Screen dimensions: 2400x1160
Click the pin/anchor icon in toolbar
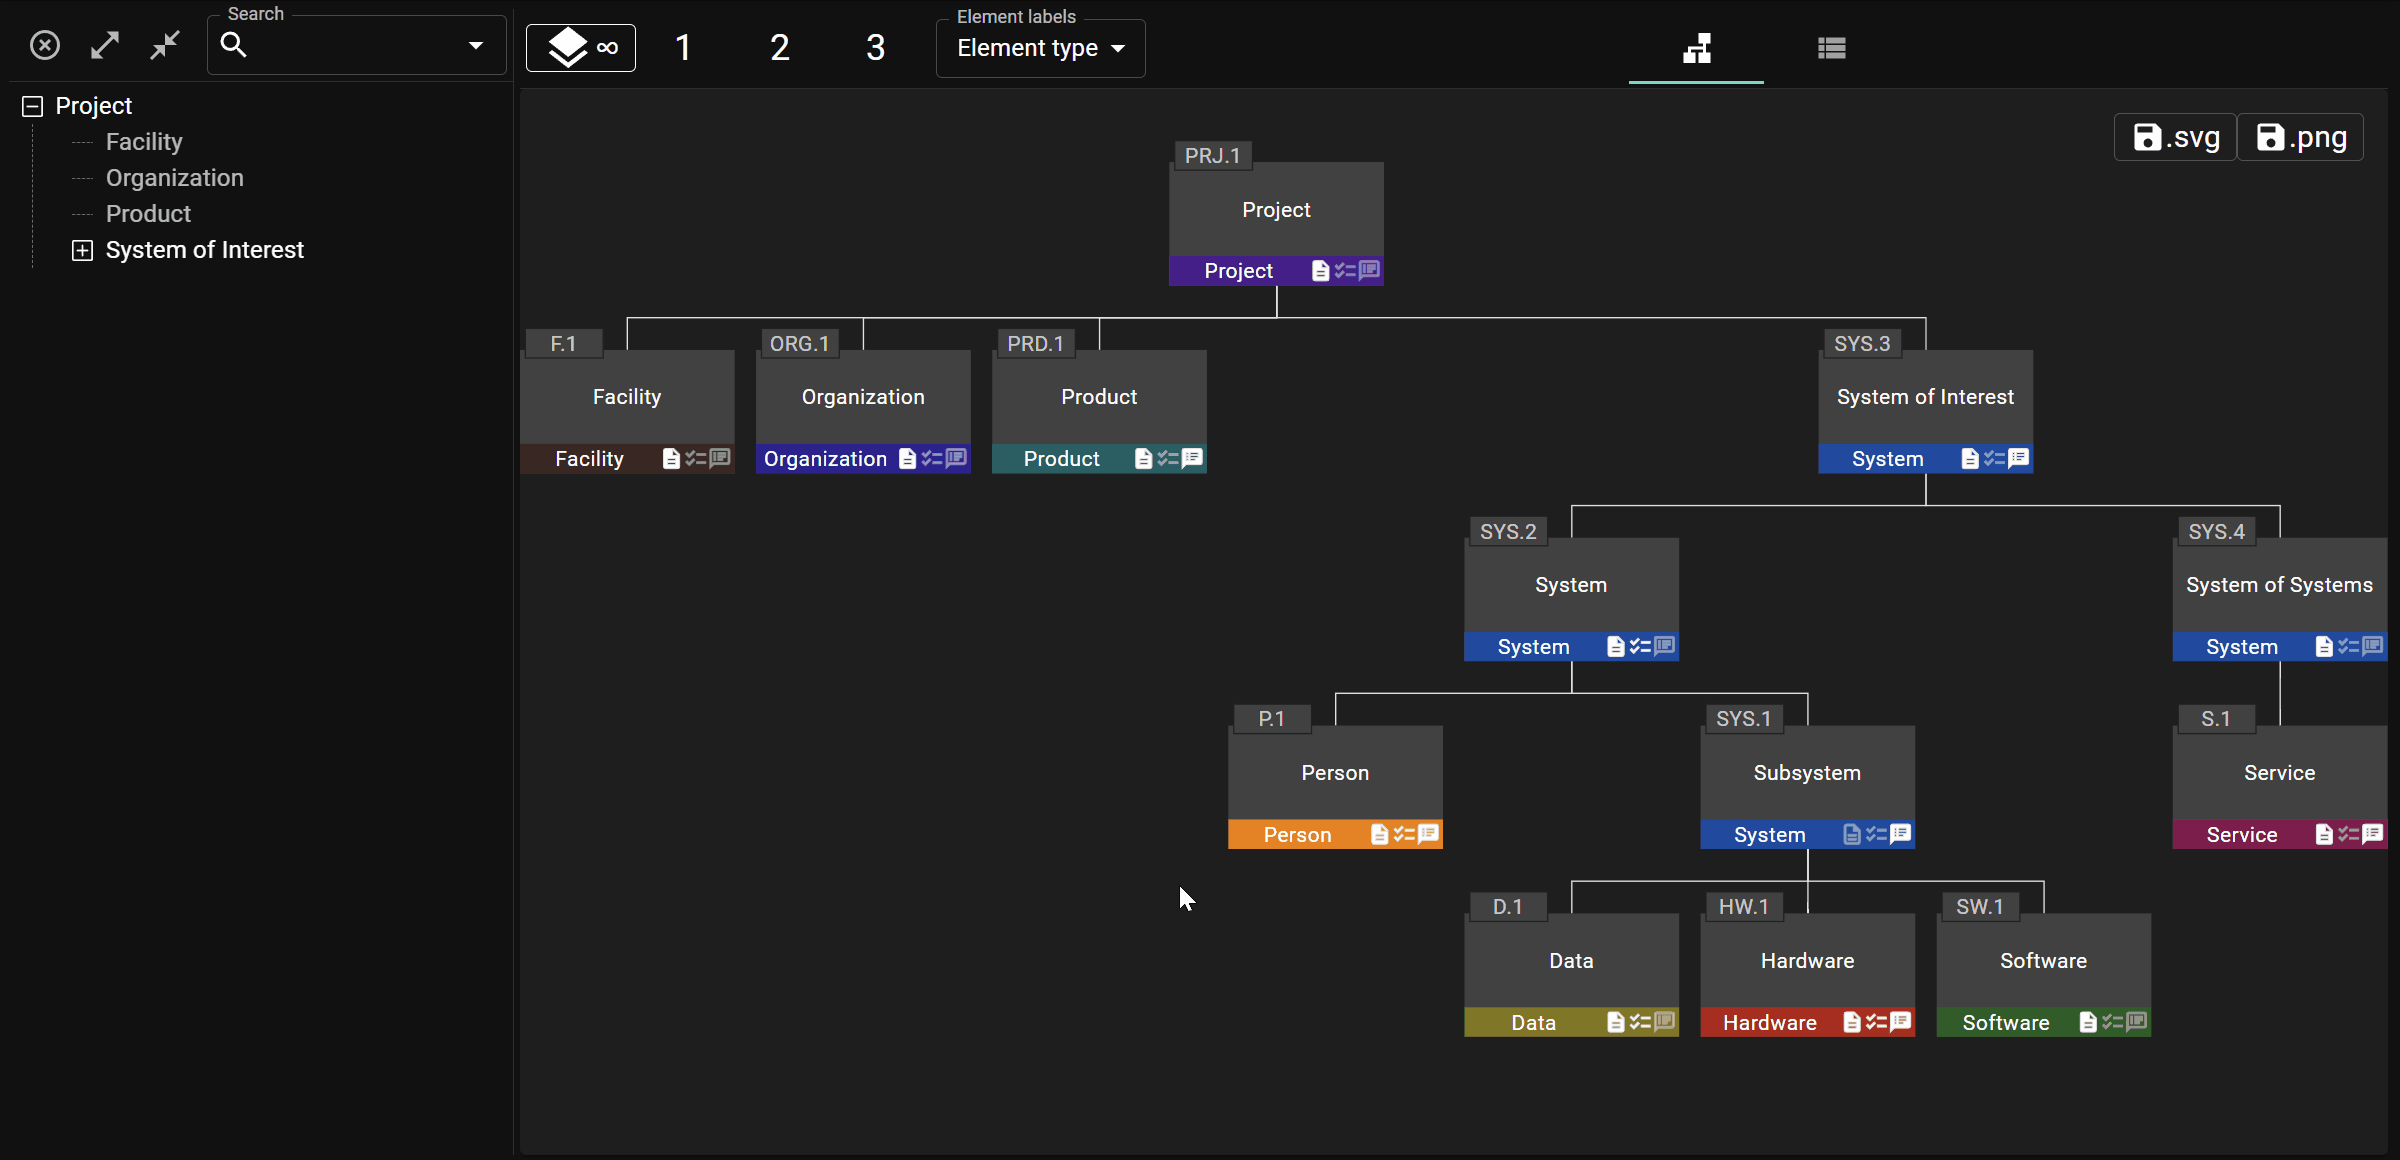pos(165,43)
